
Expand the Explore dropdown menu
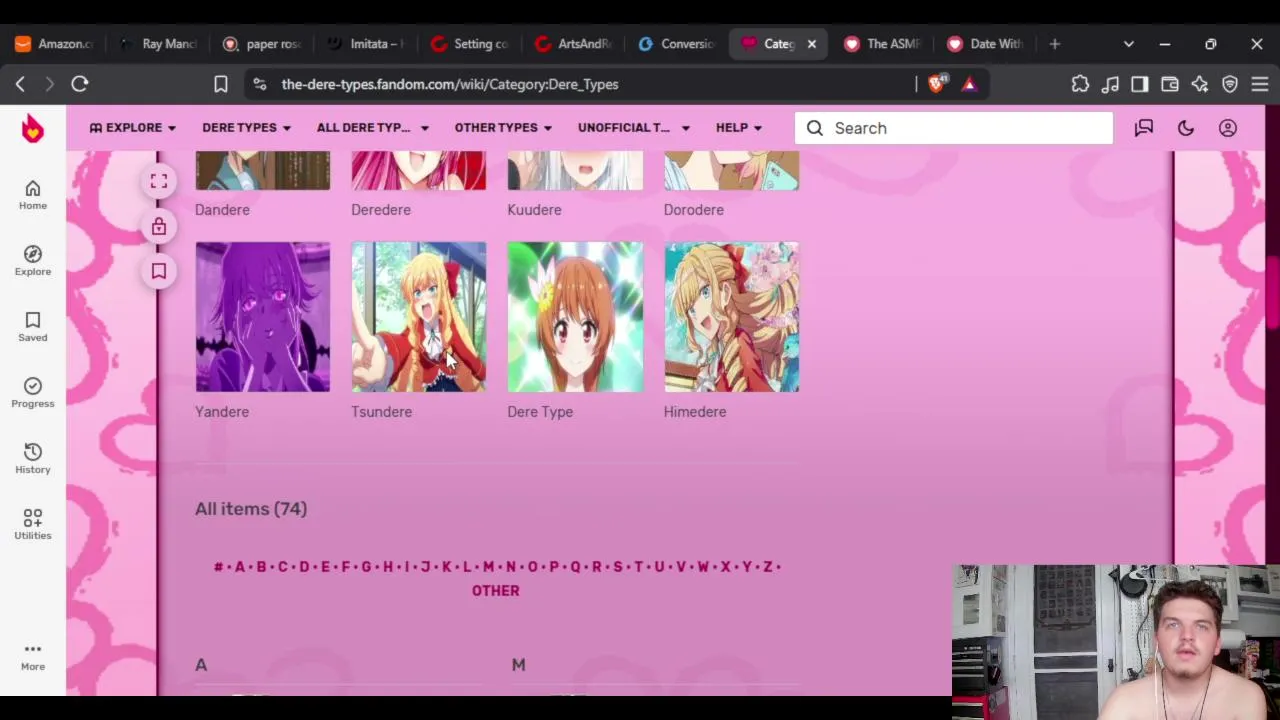(133, 128)
